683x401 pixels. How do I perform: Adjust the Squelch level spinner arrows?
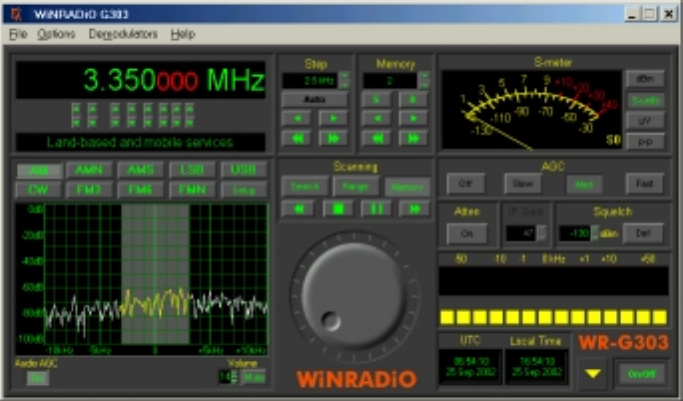[595, 233]
